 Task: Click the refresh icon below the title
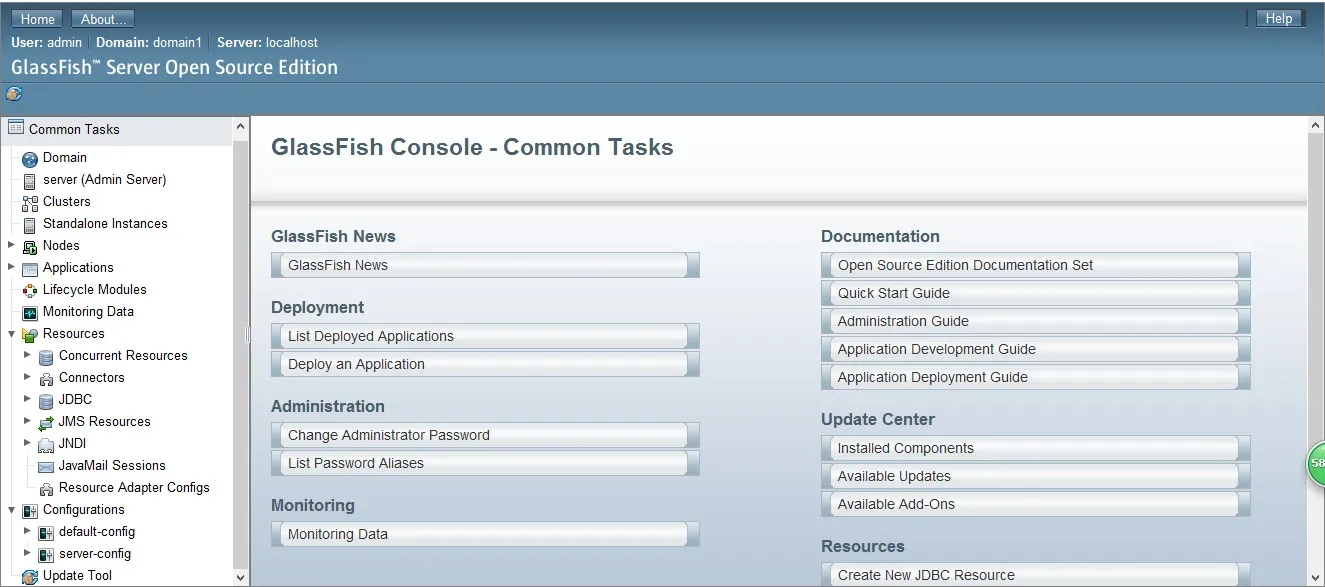click(14, 94)
